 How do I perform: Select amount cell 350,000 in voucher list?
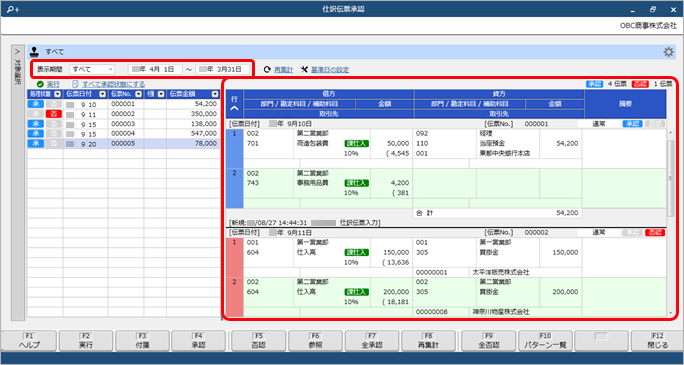click(193, 114)
